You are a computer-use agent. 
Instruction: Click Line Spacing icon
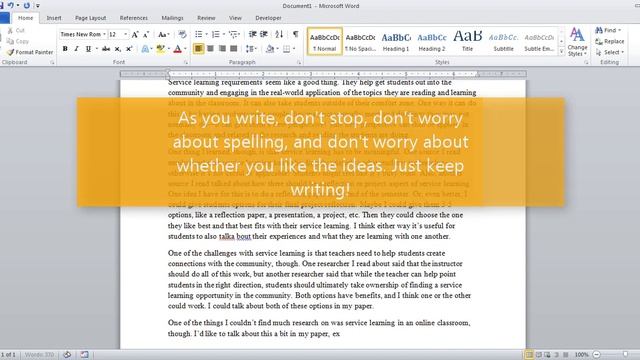[250, 49]
